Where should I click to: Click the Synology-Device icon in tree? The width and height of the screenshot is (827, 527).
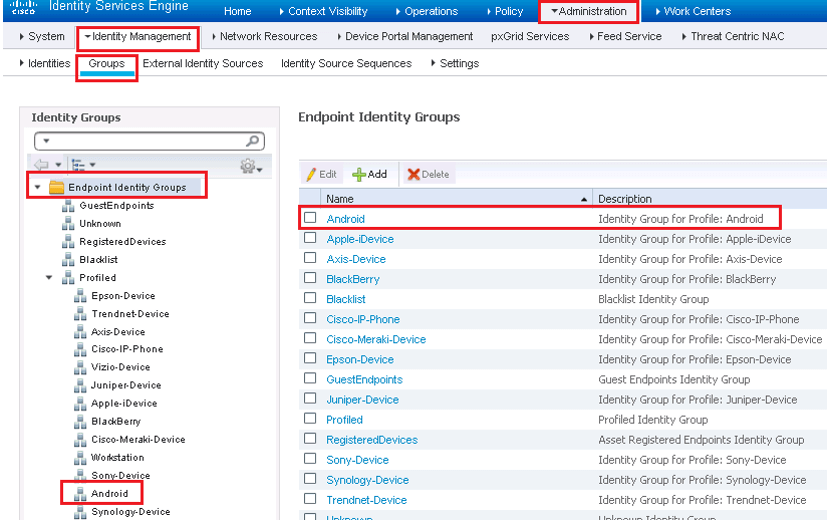point(80,512)
